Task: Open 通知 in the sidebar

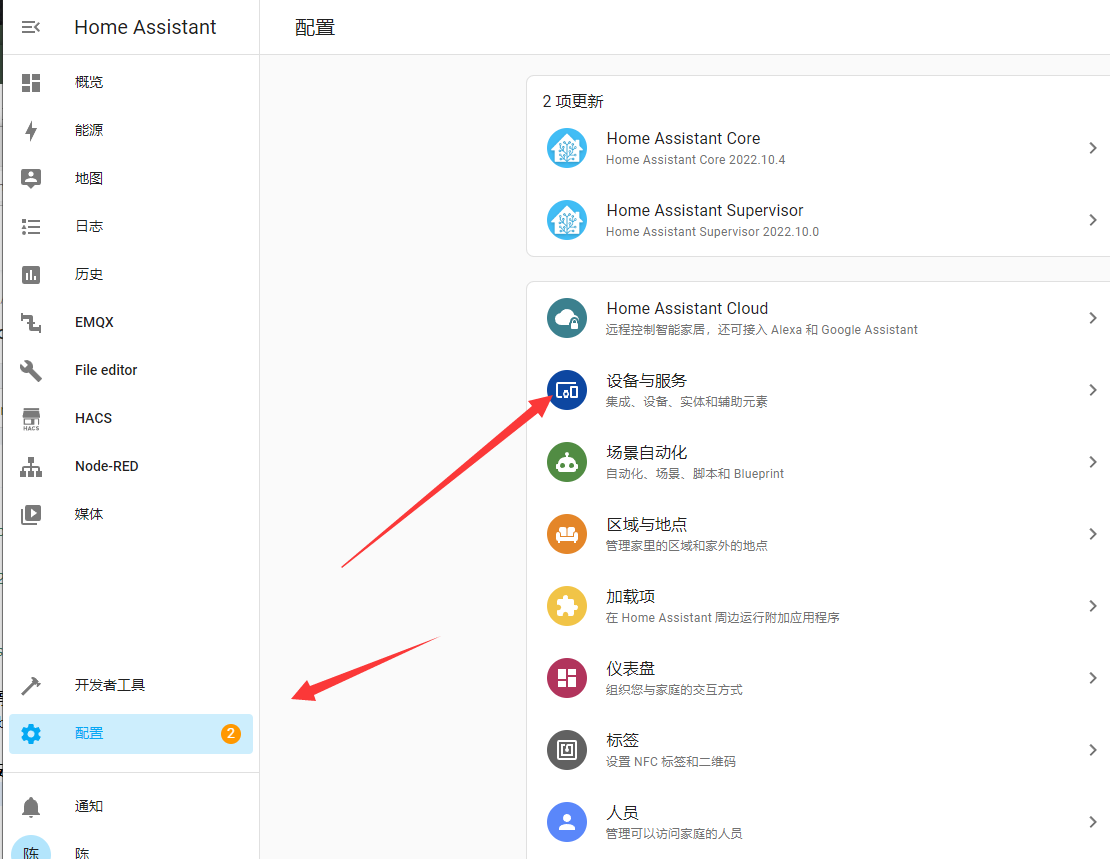Action: tap(131, 807)
